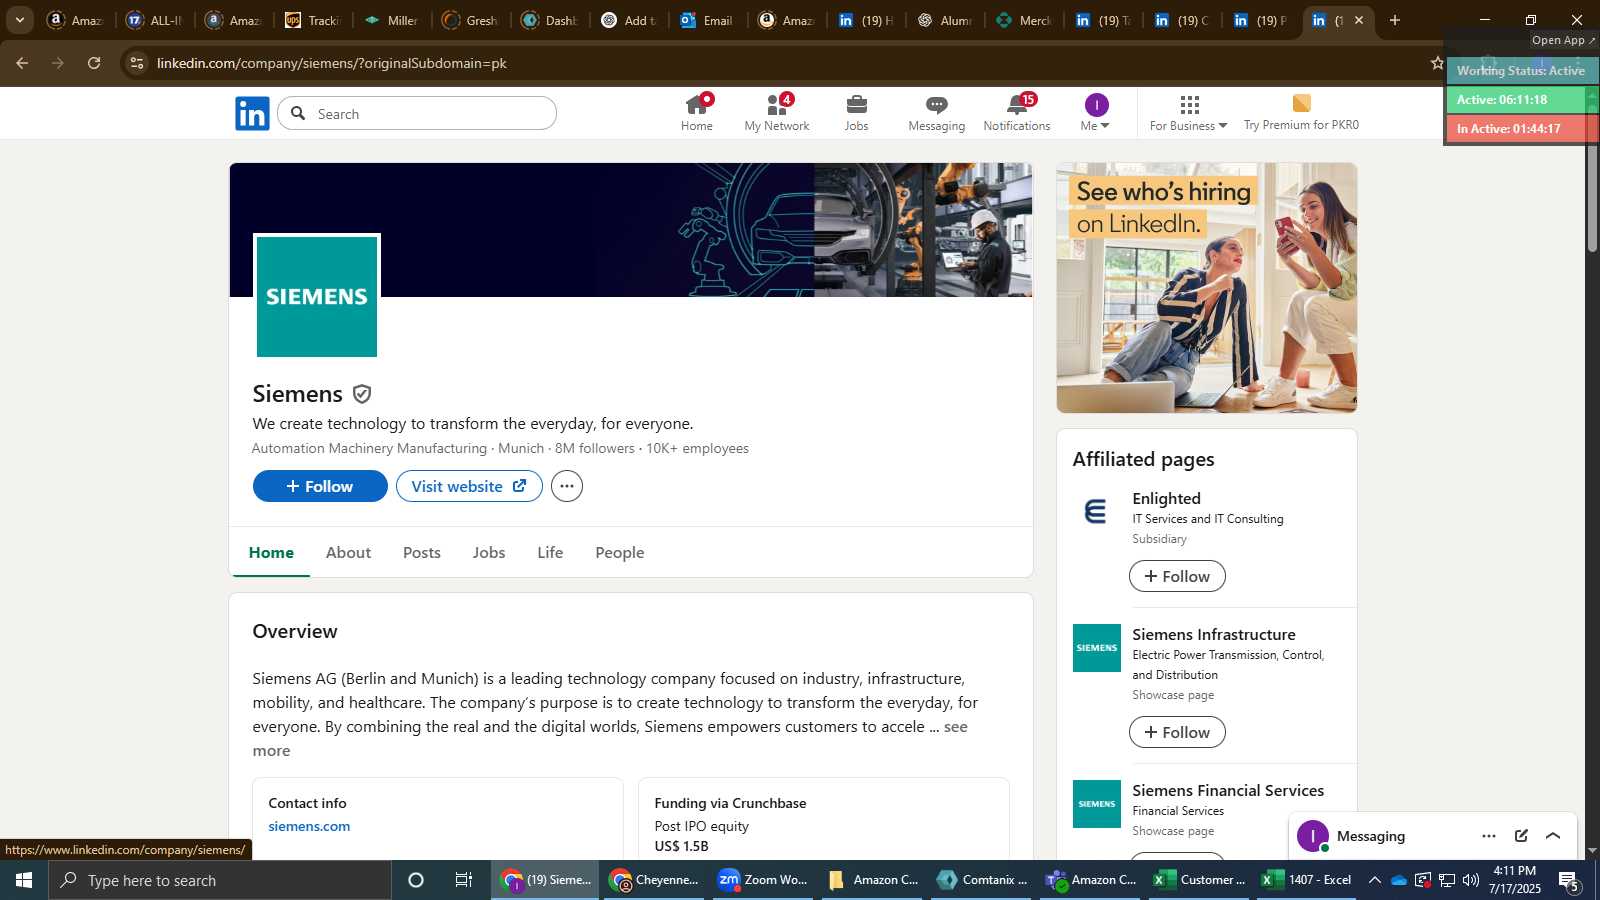Viewport: 1600px width, 900px height.
Task: Open LinkedIn home via logo icon
Action: click(252, 114)
